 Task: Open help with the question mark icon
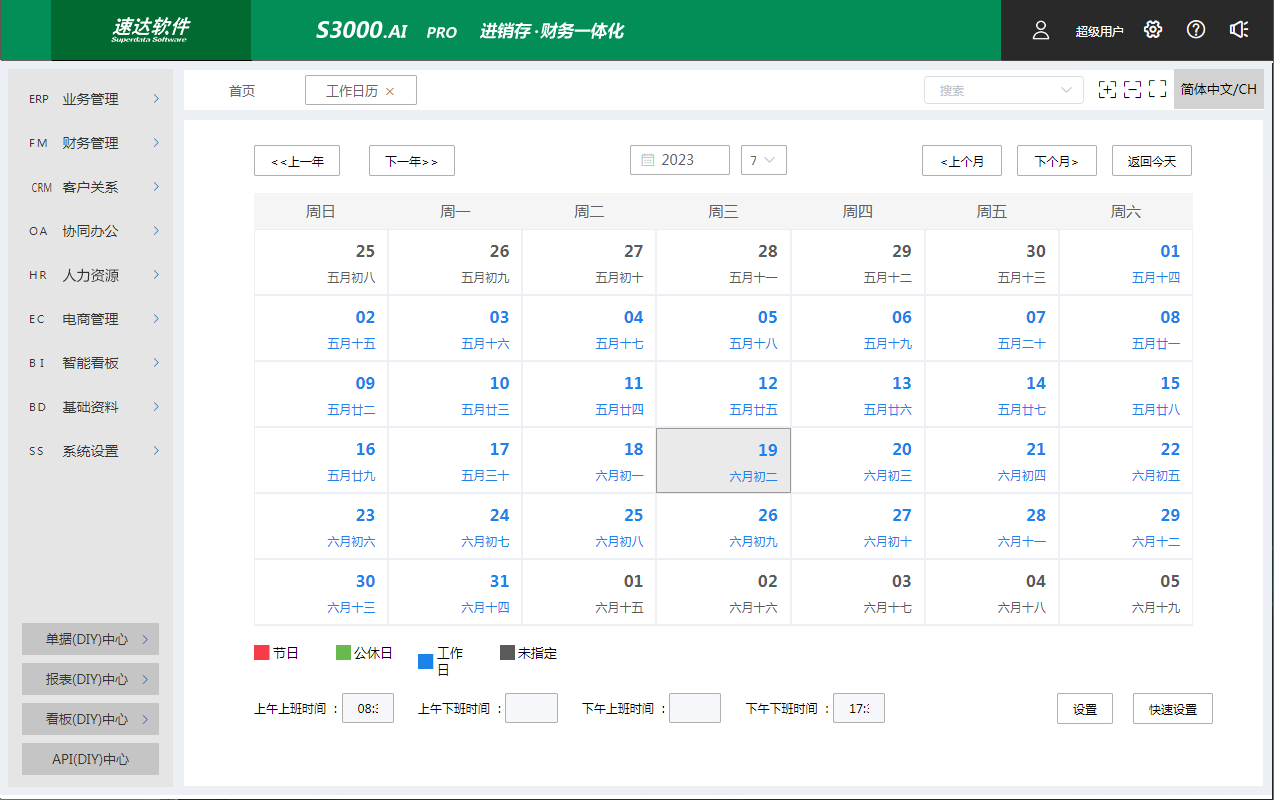[1196, 30]
